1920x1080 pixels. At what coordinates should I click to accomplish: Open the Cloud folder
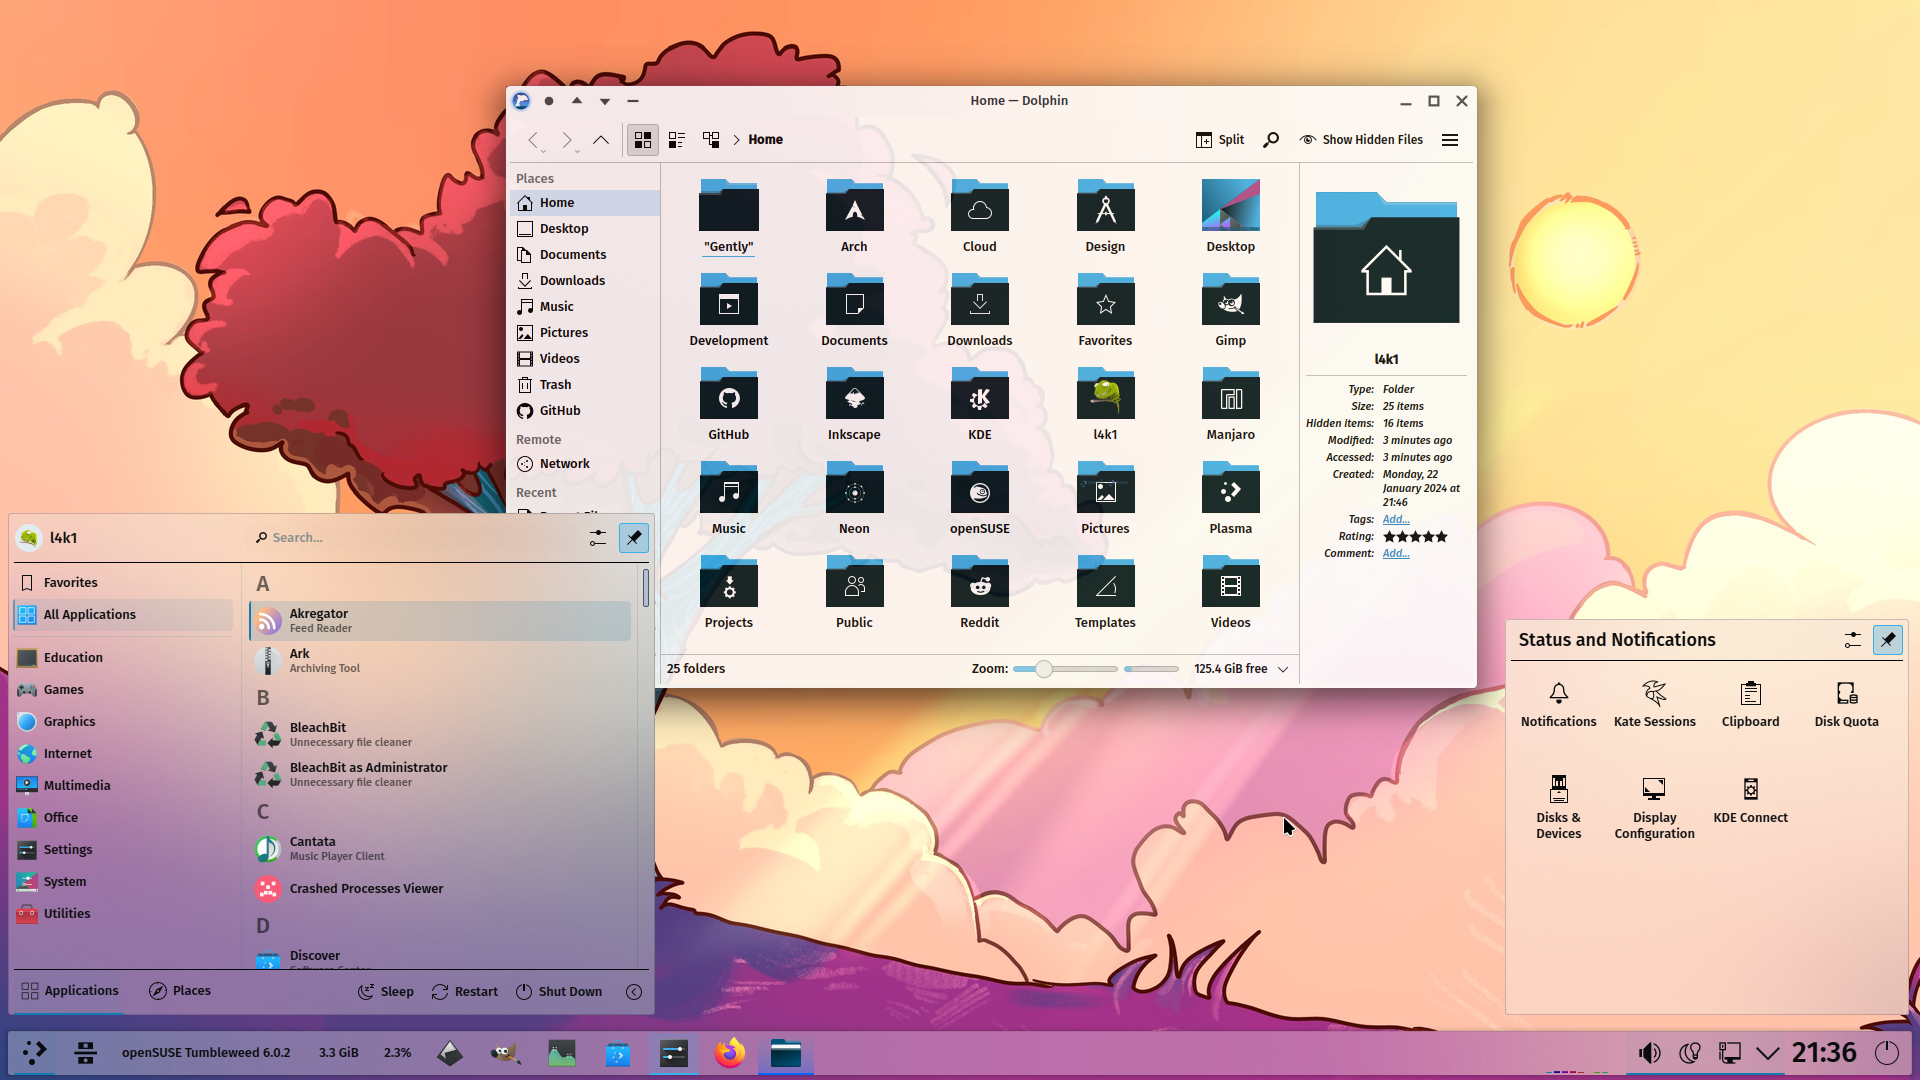[x=979, y=217]
